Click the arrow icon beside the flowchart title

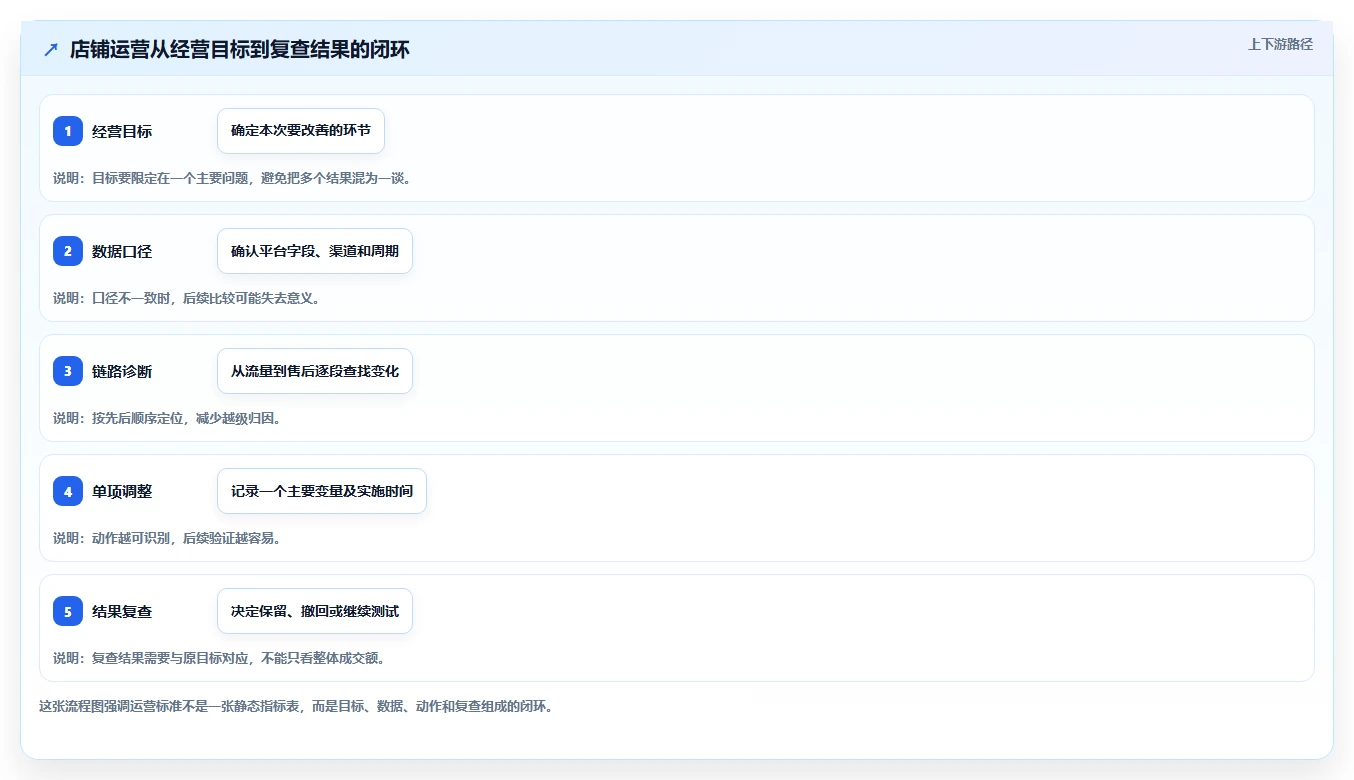pyautogui.click(x=51, y=49)
